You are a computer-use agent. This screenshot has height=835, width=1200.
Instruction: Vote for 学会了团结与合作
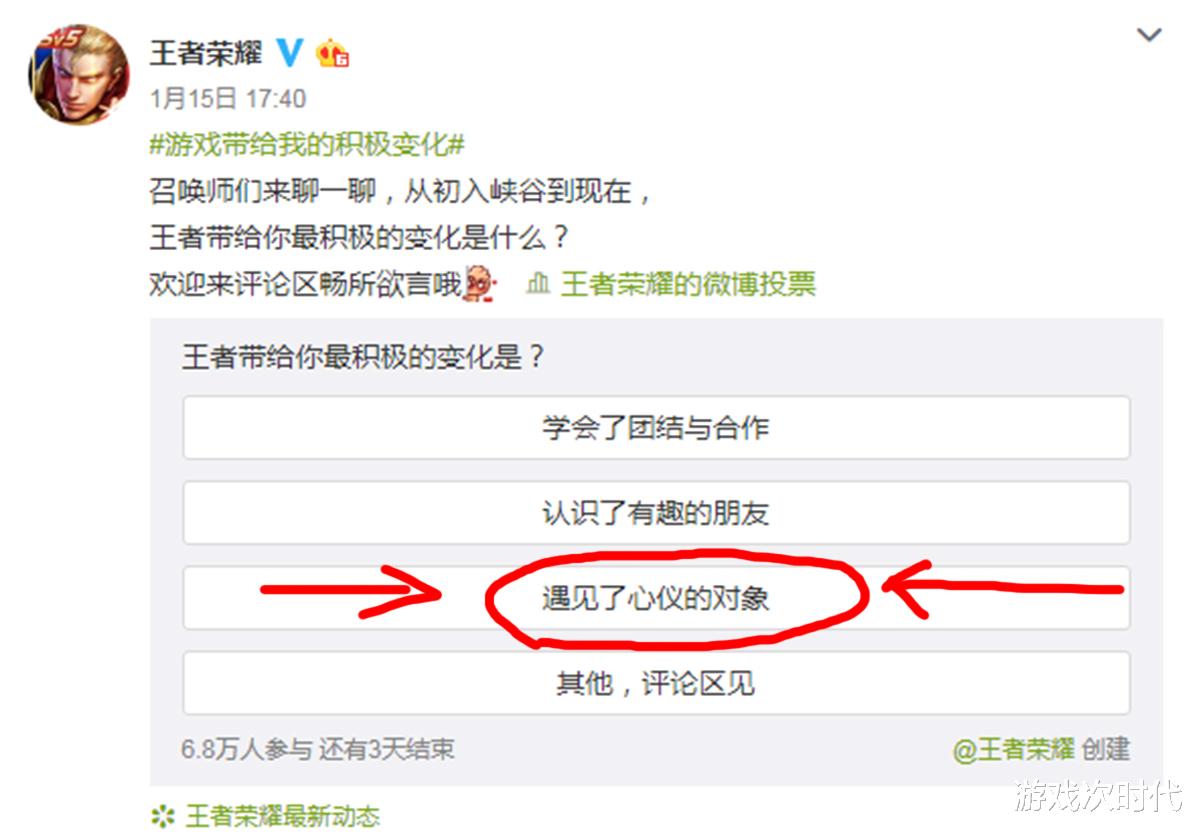click(x=656, y=428)
